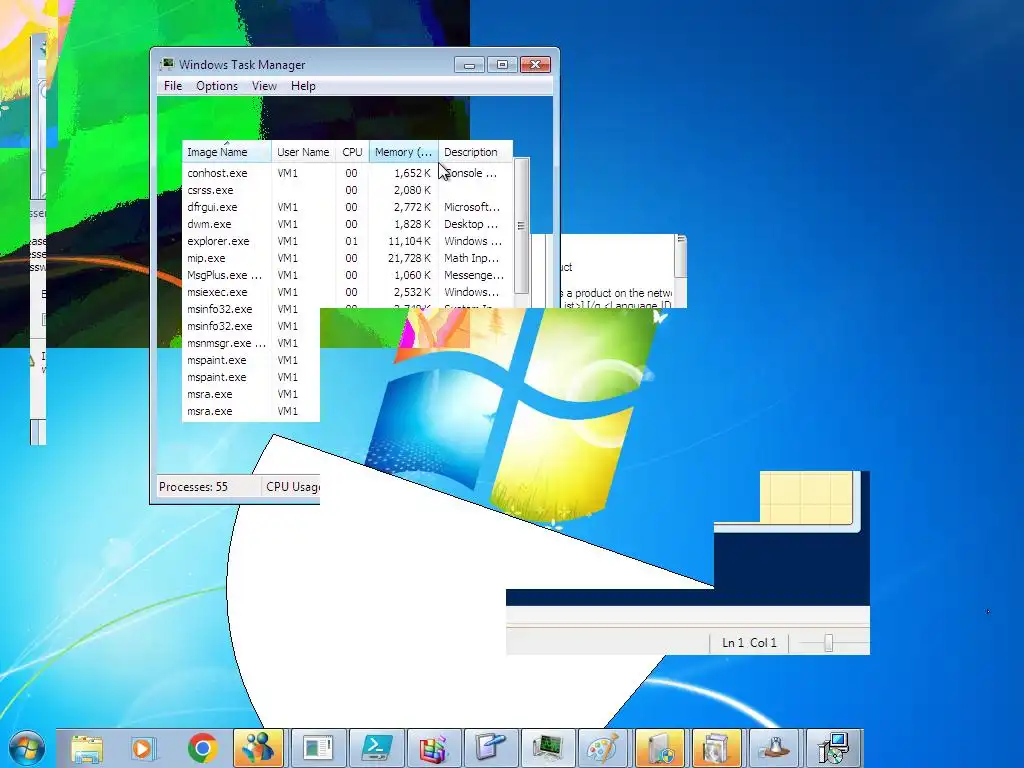Select the msnmsgr.exe process row

(251, 343)
